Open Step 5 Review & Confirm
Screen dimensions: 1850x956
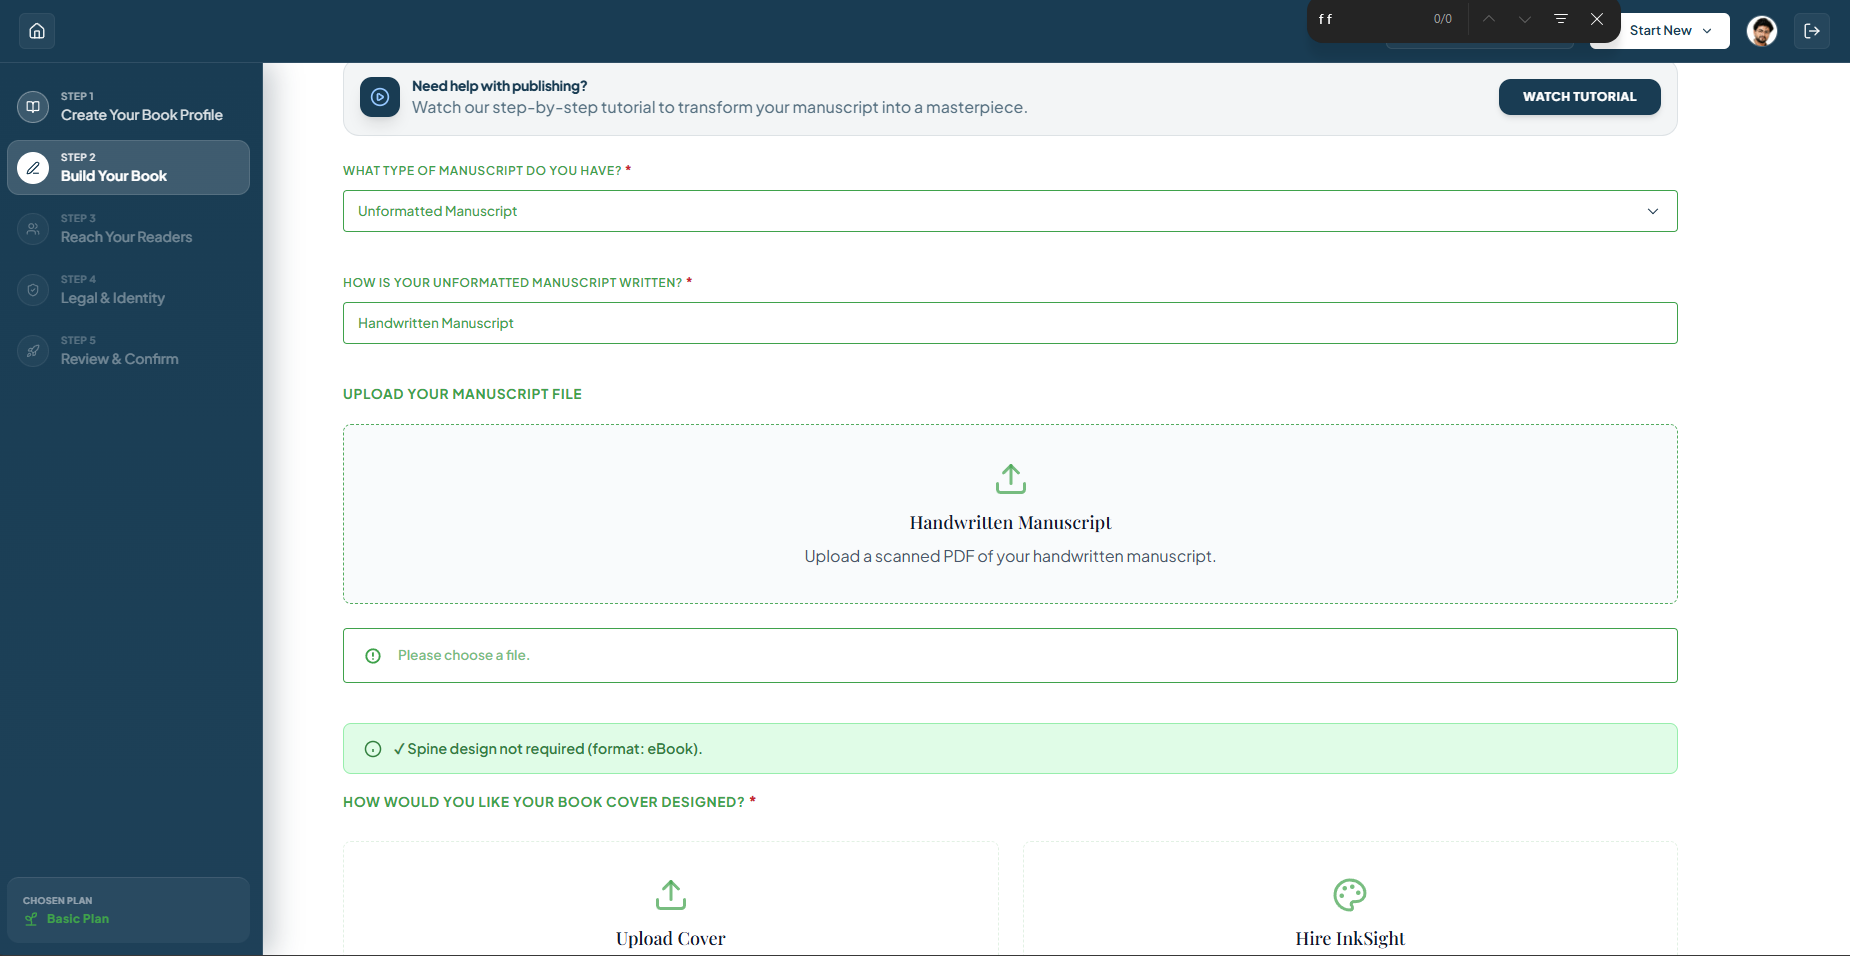128,350
